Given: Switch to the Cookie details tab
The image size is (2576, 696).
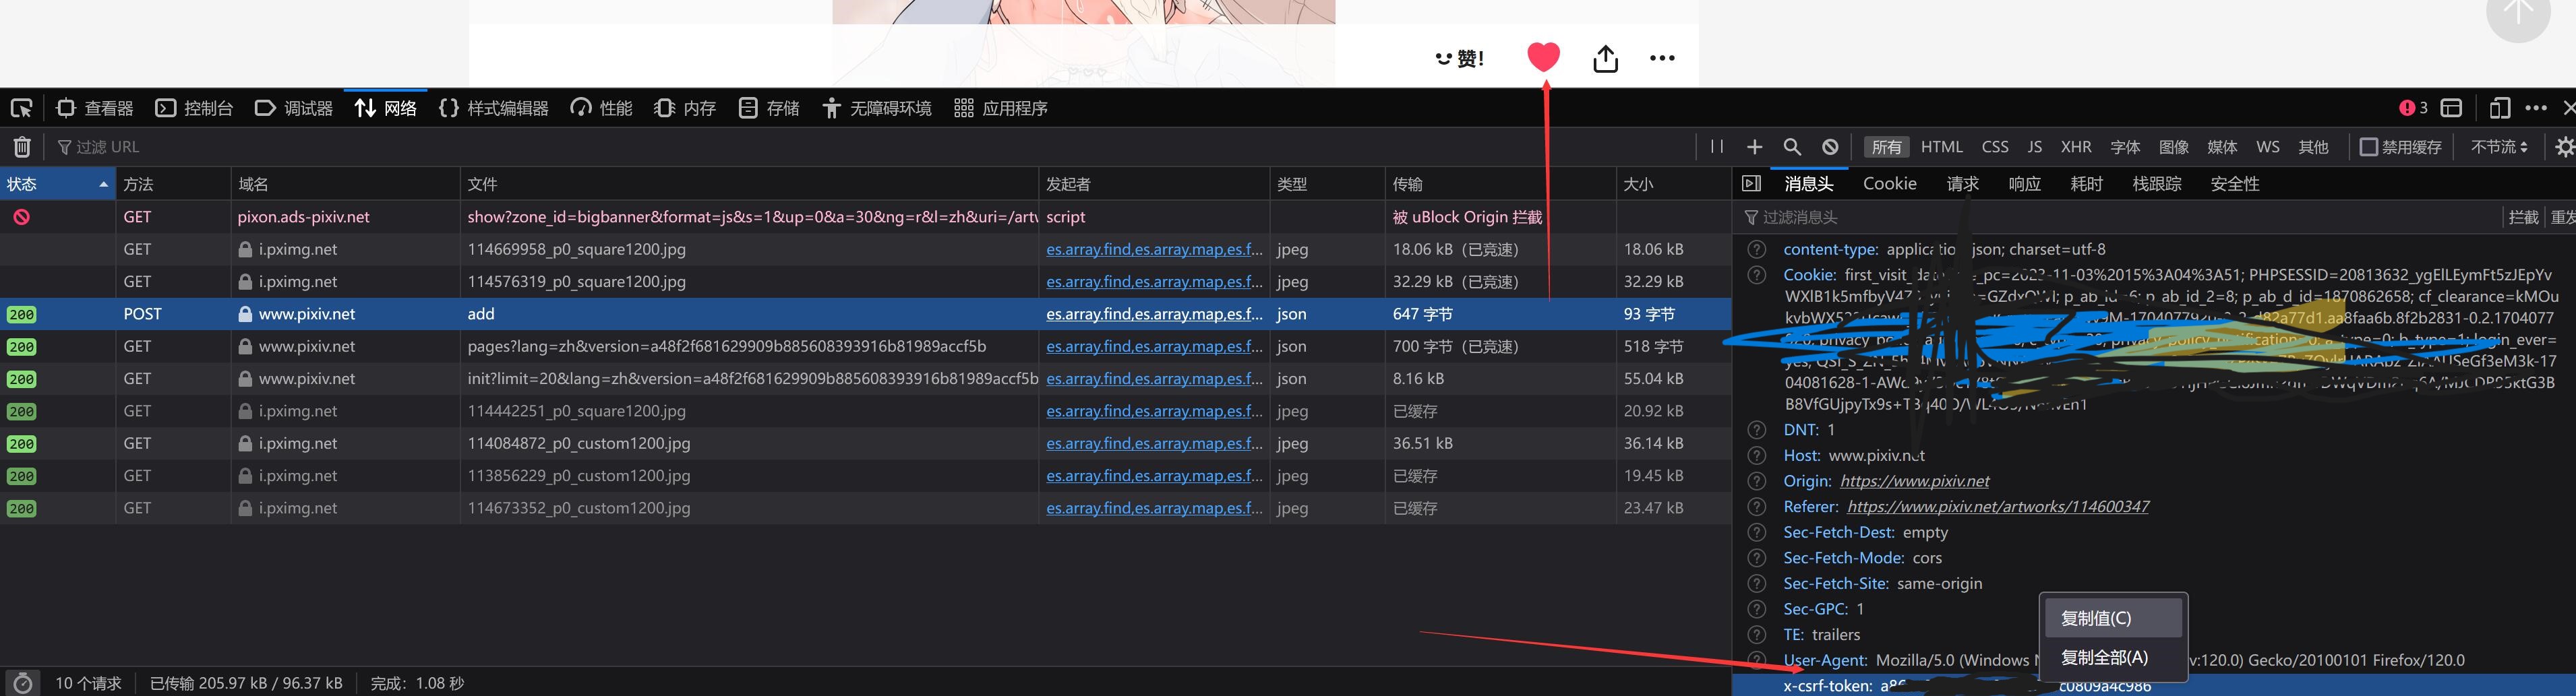Looking at the screenshot, I should [1889, 184].
